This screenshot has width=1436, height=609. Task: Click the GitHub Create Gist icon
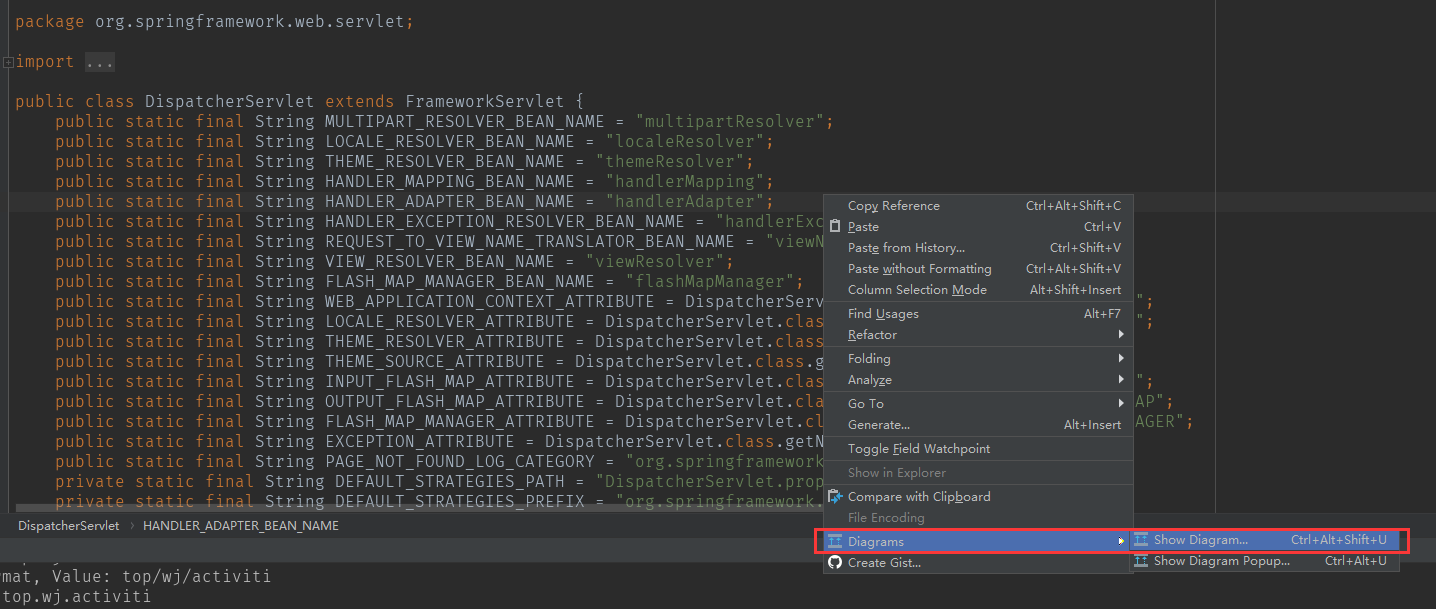click(x=835, y=562)
